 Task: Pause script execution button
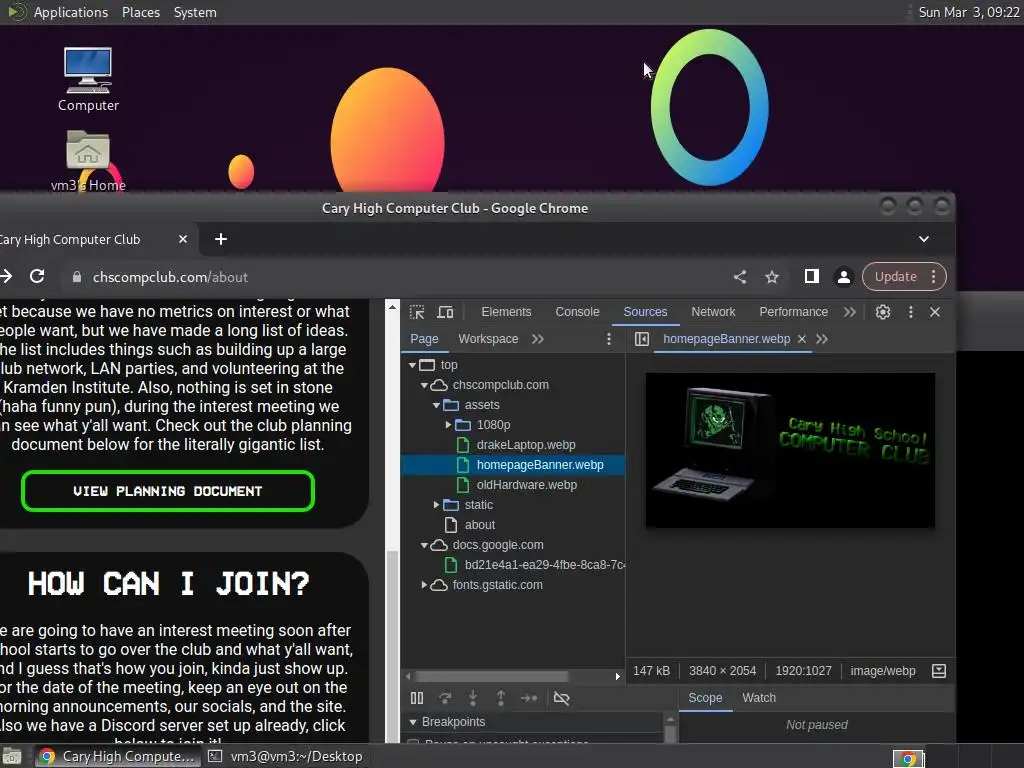click(417, 698)
